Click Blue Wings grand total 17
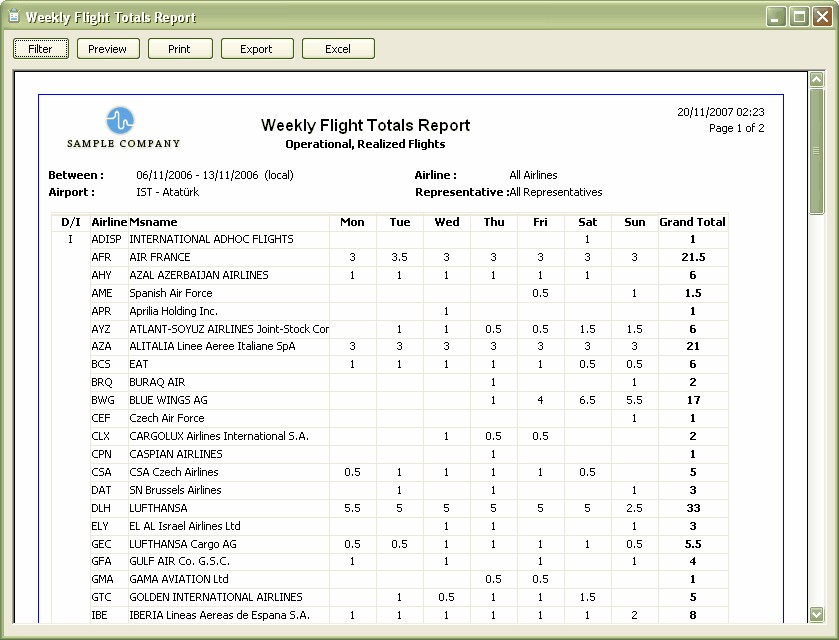The width and height of the screenshot is (839, 640). click(693, 400)
